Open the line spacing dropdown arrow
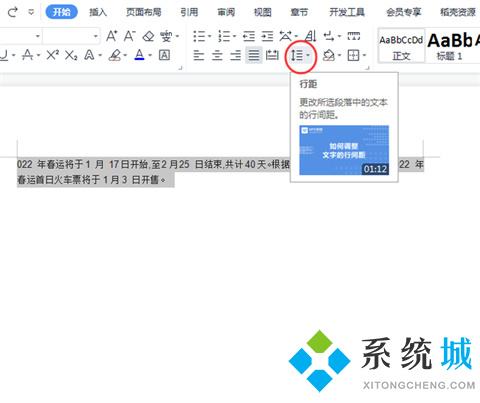Image resolution: width=480 pixels, height=403 pixels. click(308, 55)
